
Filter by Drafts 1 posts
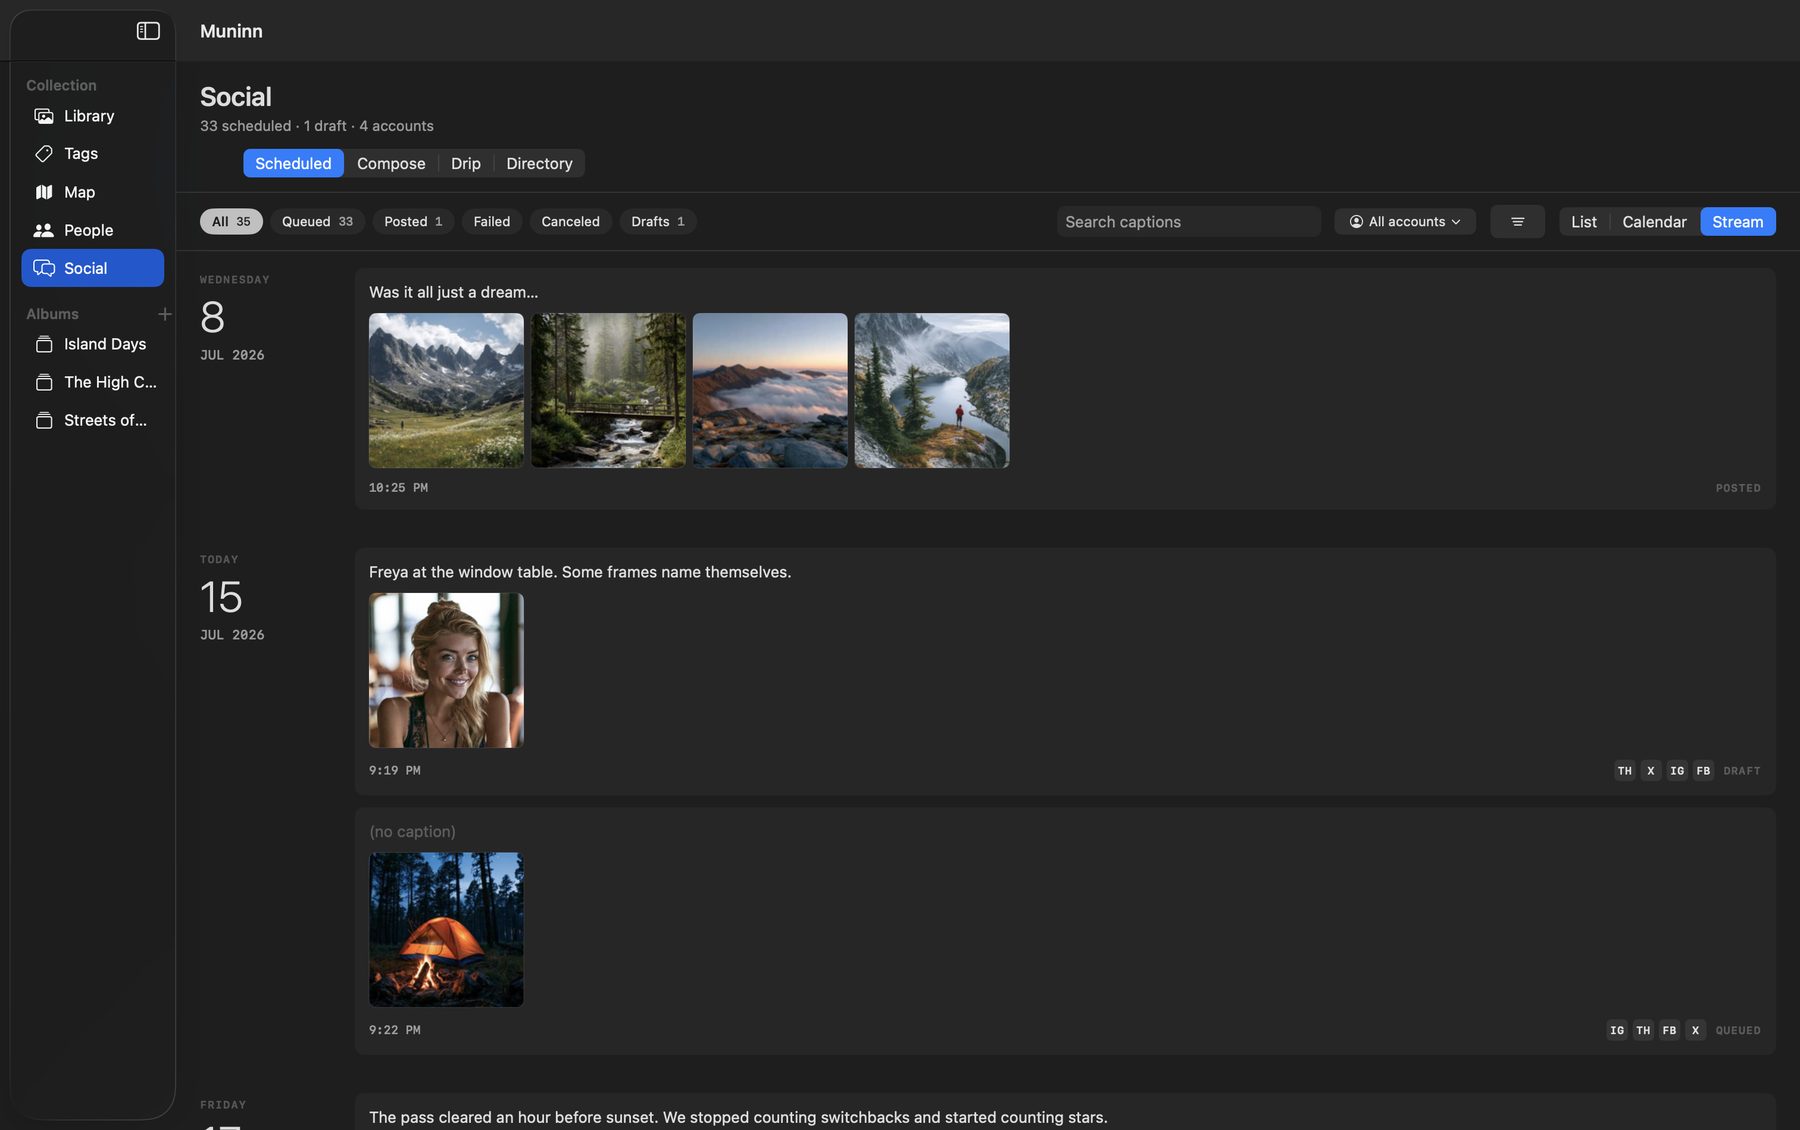click(658, 221)
